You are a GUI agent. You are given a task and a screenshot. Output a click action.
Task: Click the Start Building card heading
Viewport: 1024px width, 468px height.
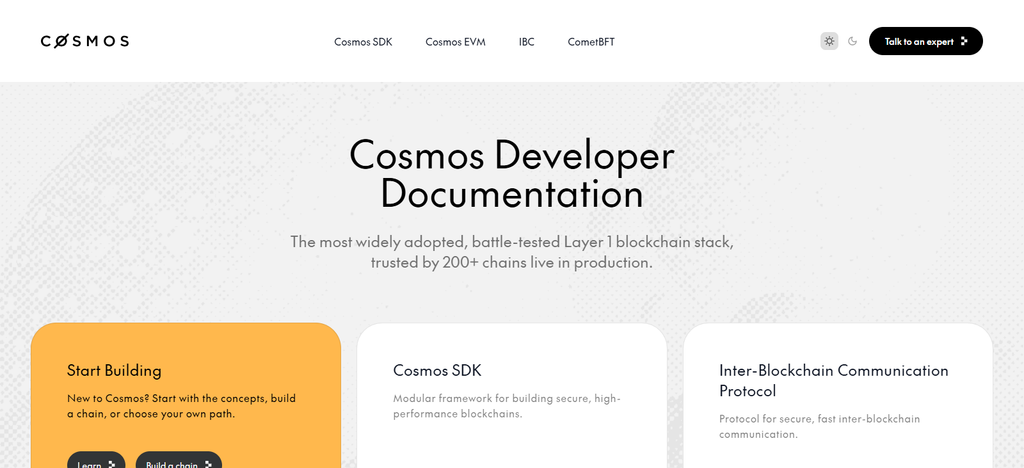114,371
